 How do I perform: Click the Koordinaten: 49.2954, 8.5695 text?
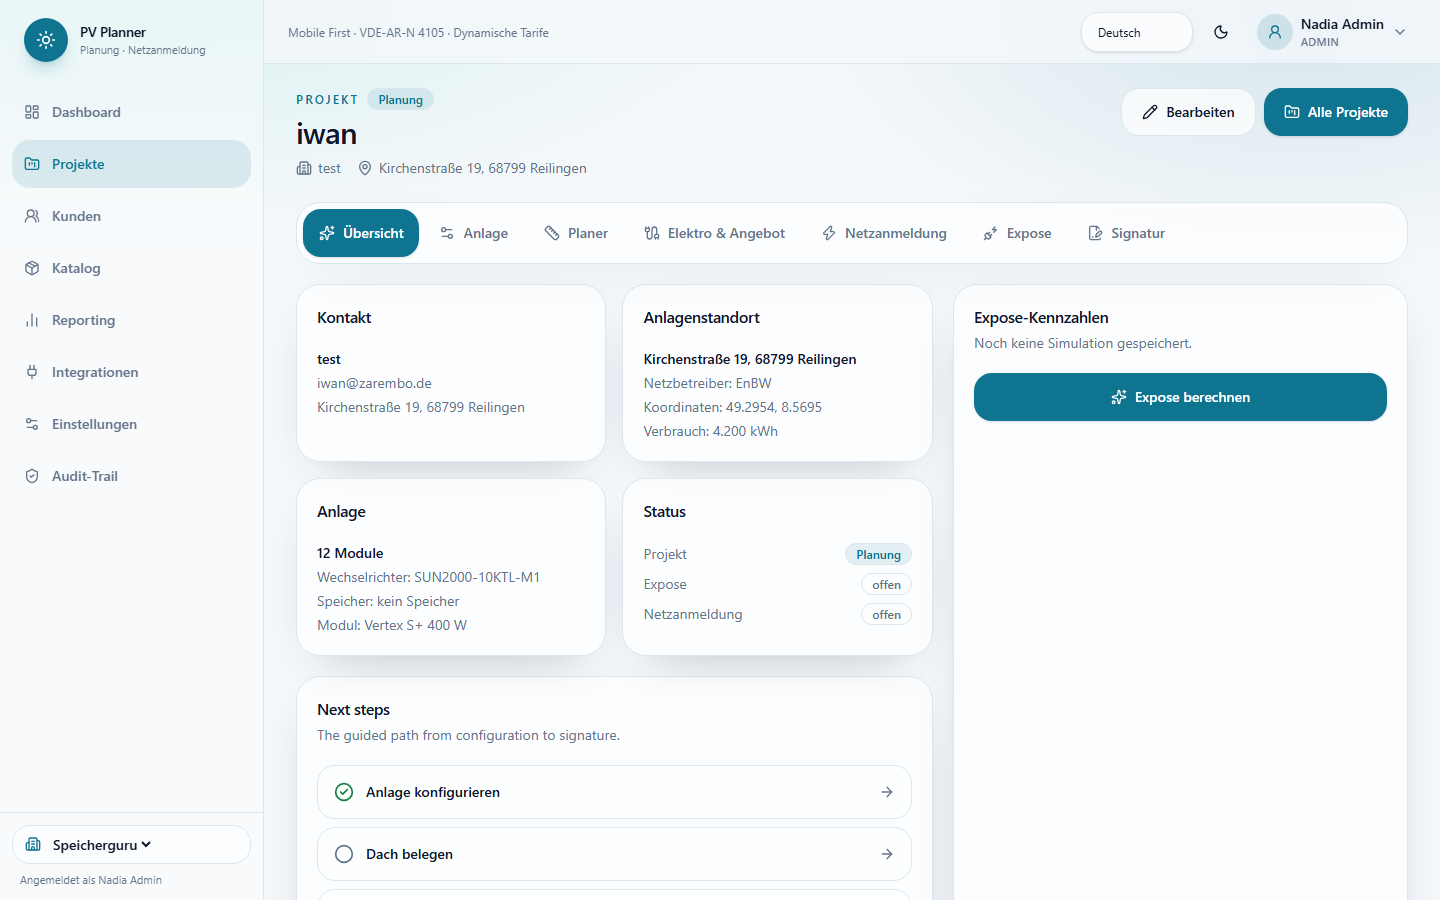click(733, 407)
